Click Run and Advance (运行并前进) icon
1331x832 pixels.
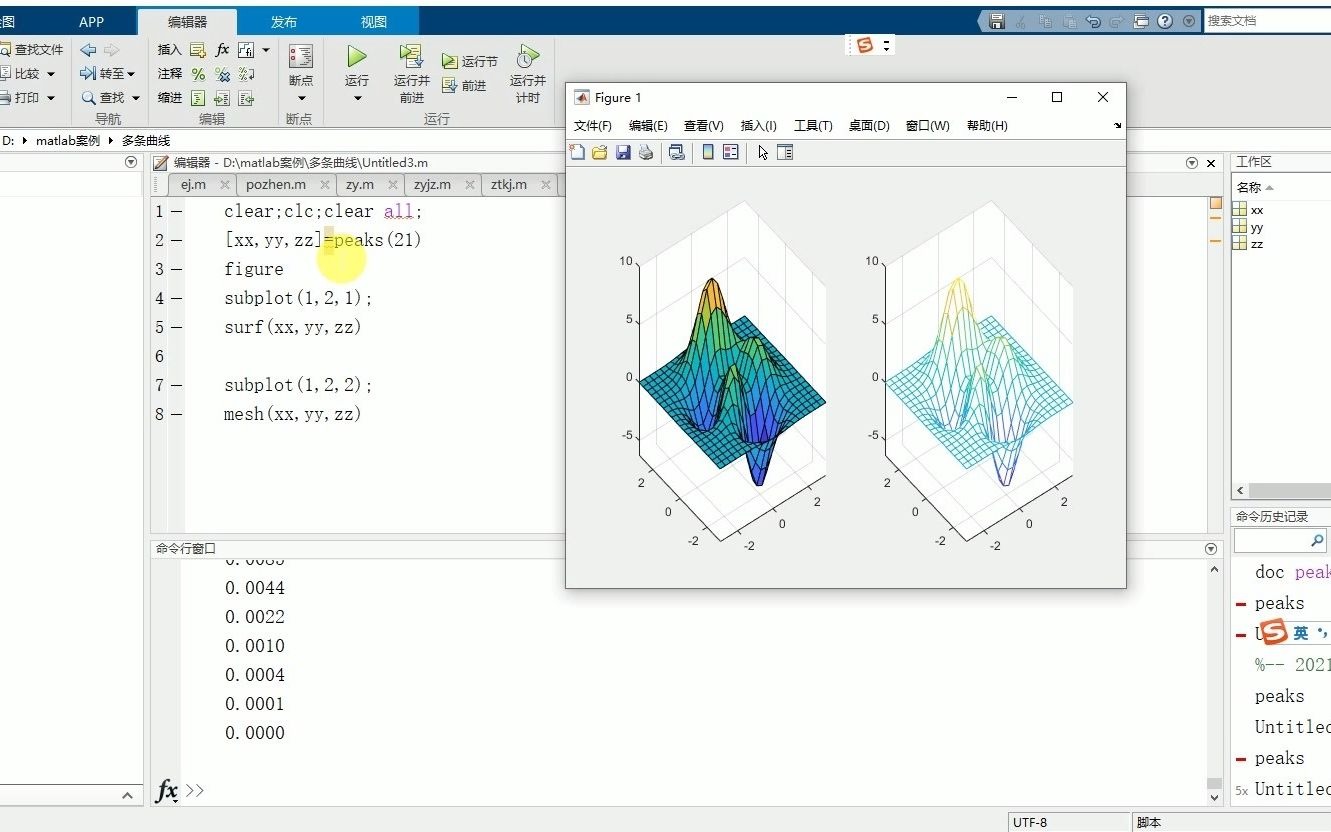[x=411, y=56]
